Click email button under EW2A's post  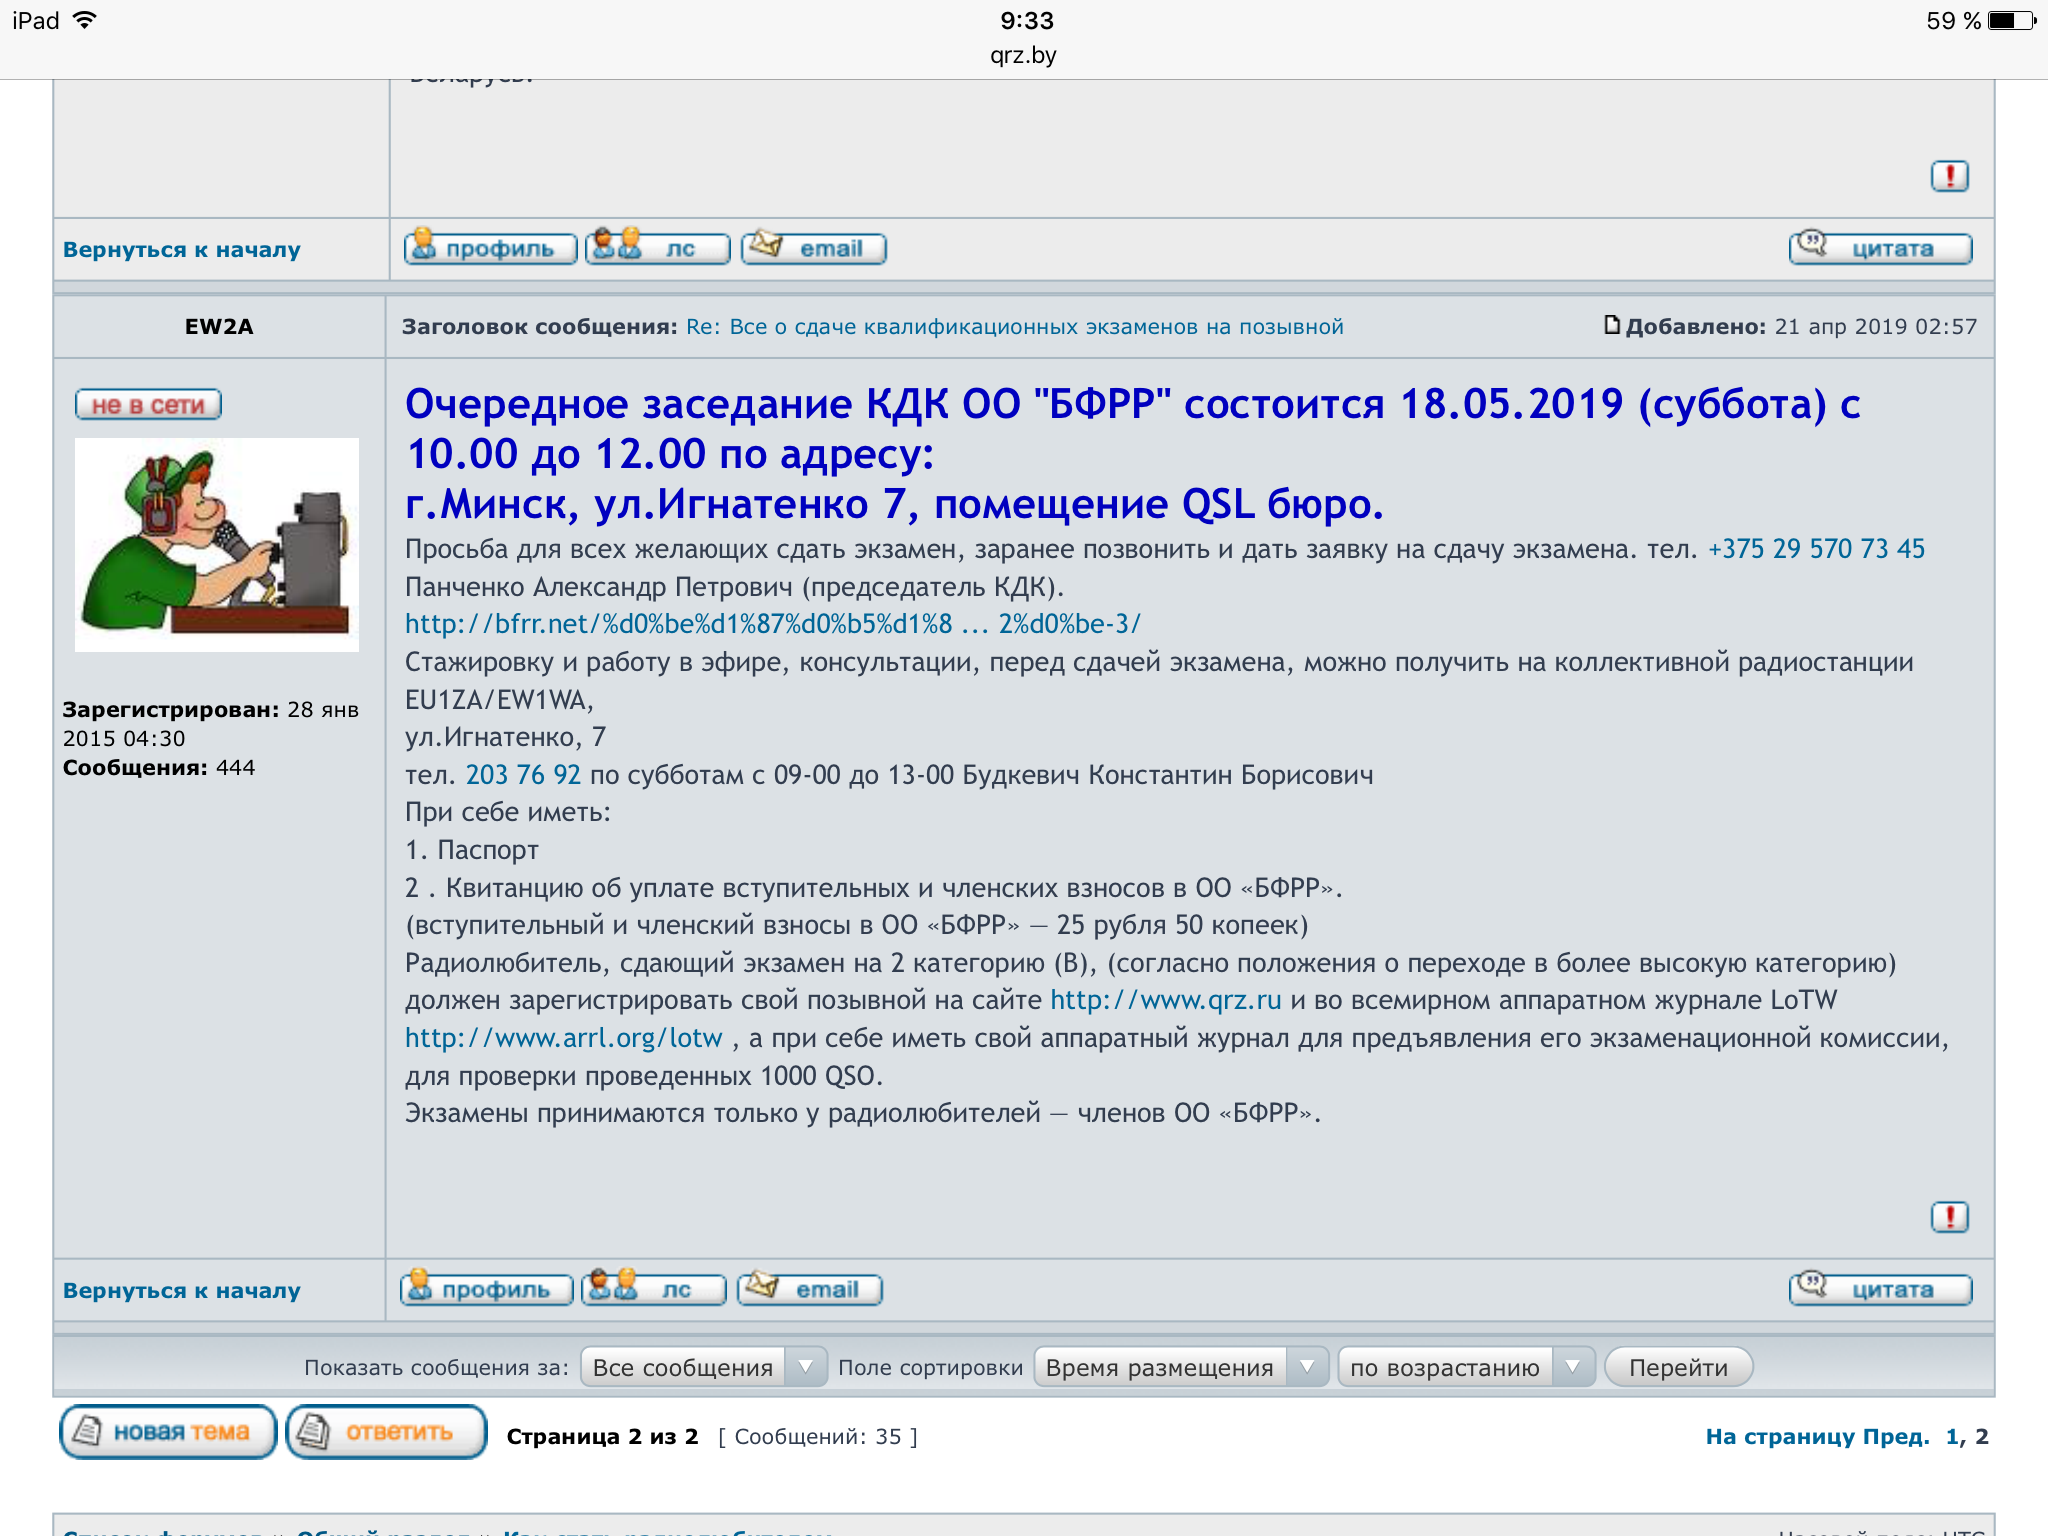coord(809,1289)
